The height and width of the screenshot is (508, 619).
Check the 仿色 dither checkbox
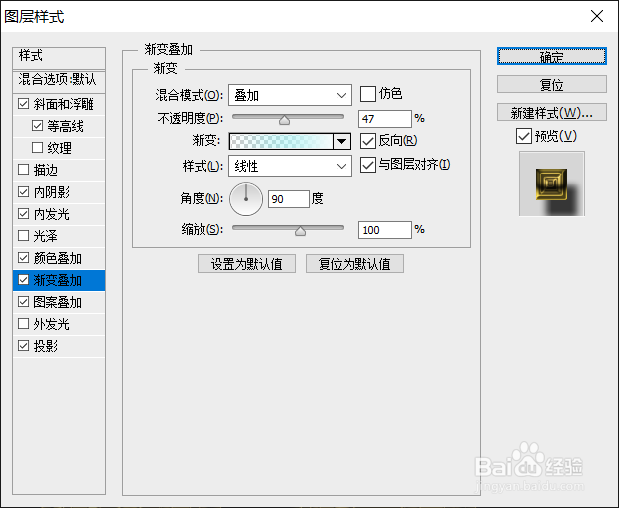click(x=368, y=94)
